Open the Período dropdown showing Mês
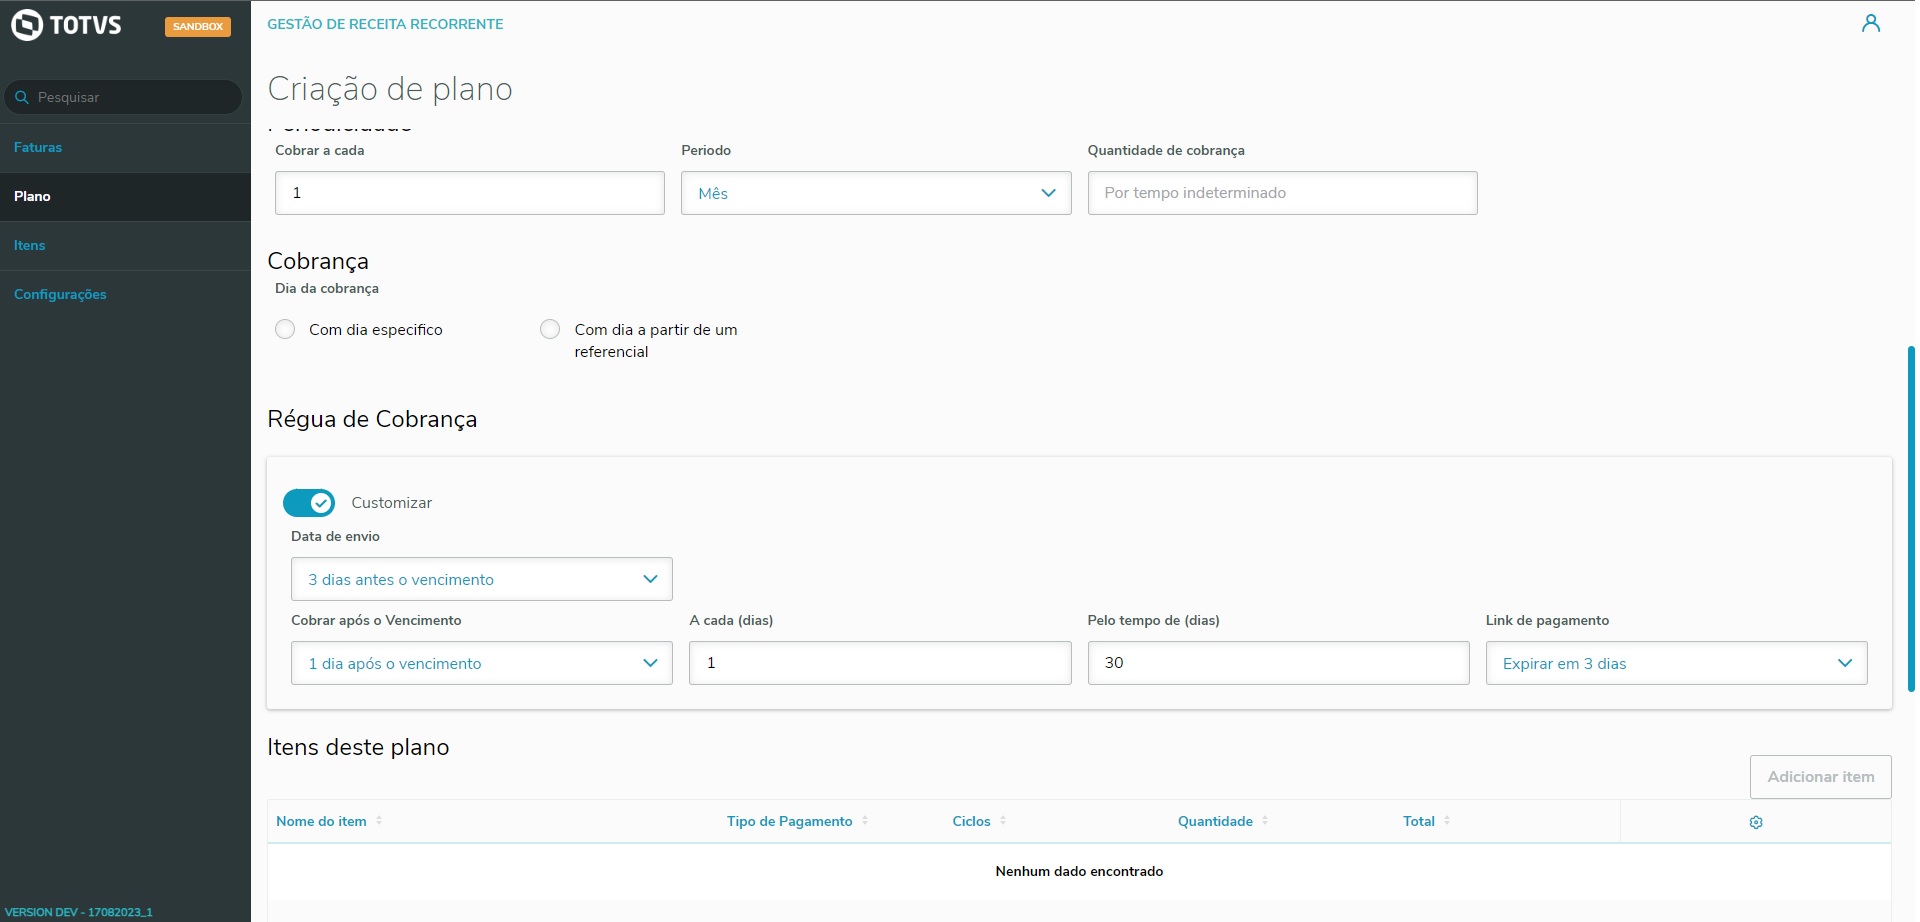The width and height of the screenshot is (1920, 922). click(875, 193)
